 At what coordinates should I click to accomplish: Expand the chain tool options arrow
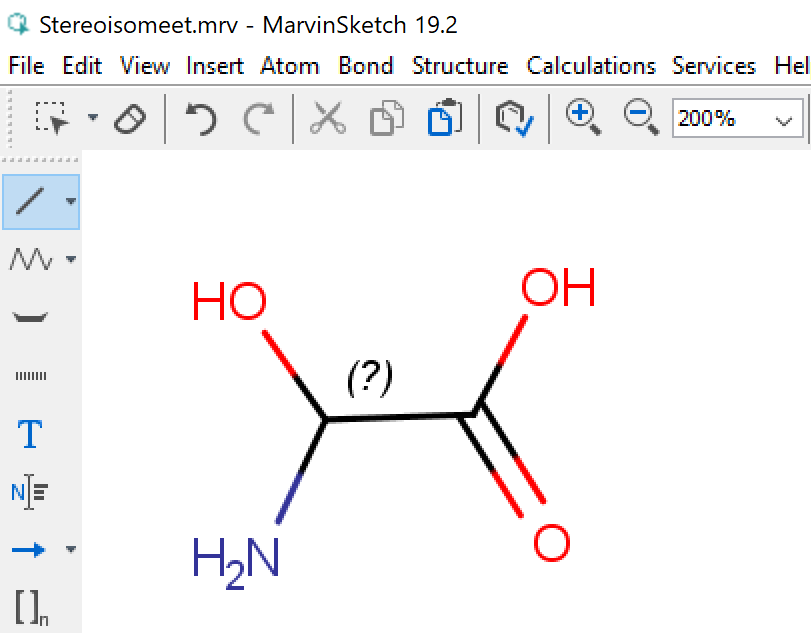(x=70, y=260)
